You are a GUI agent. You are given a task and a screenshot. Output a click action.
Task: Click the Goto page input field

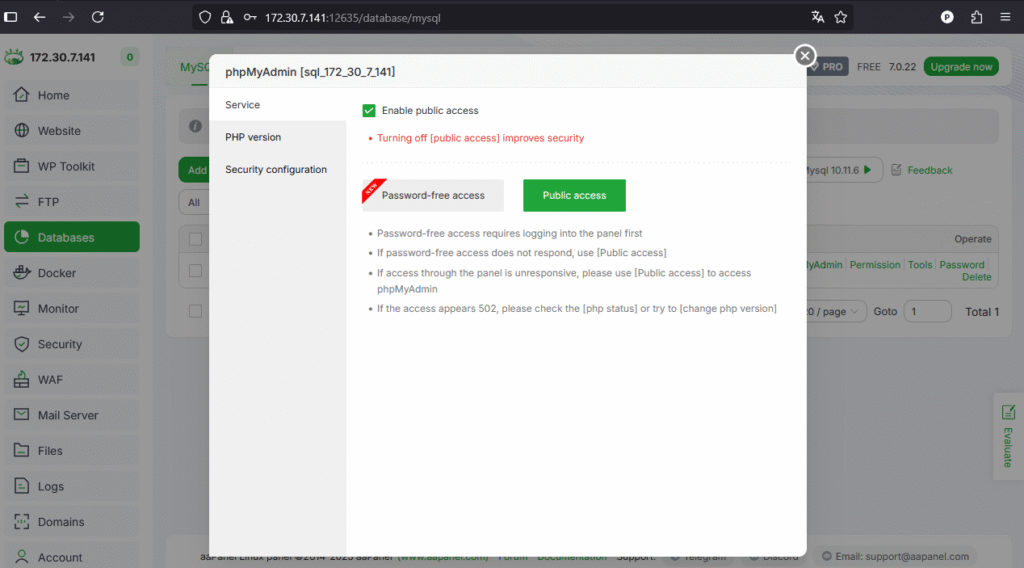[x=927, y=311]
